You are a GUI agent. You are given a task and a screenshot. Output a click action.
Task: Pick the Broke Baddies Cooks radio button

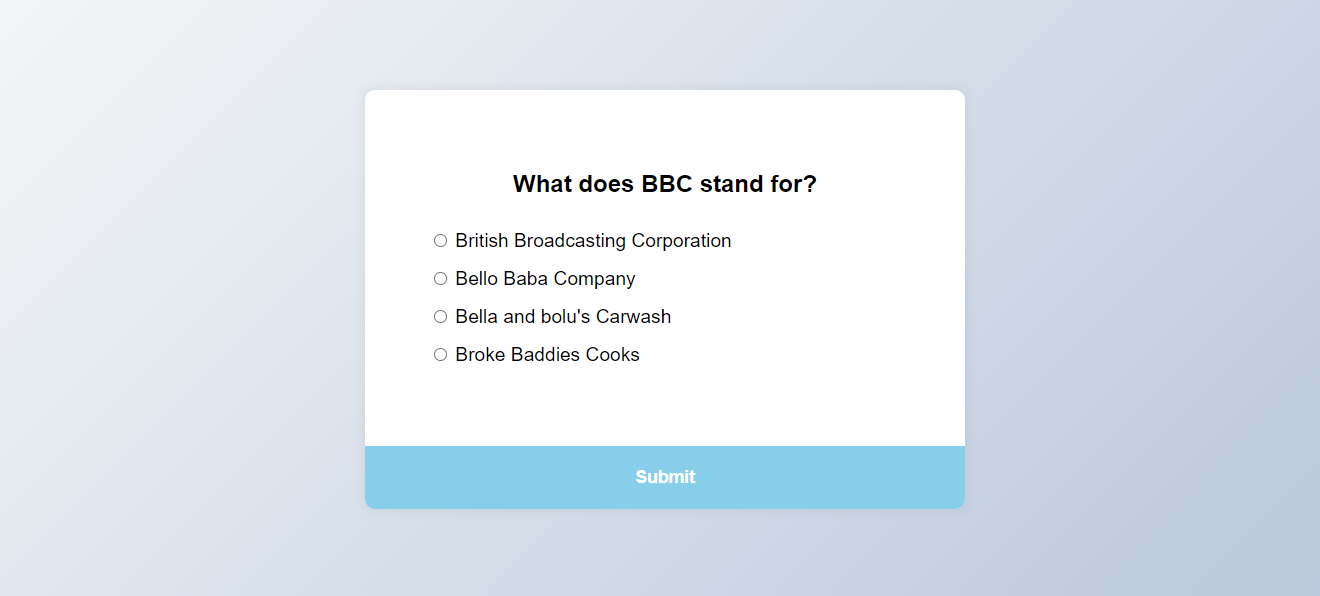point(440,355)
